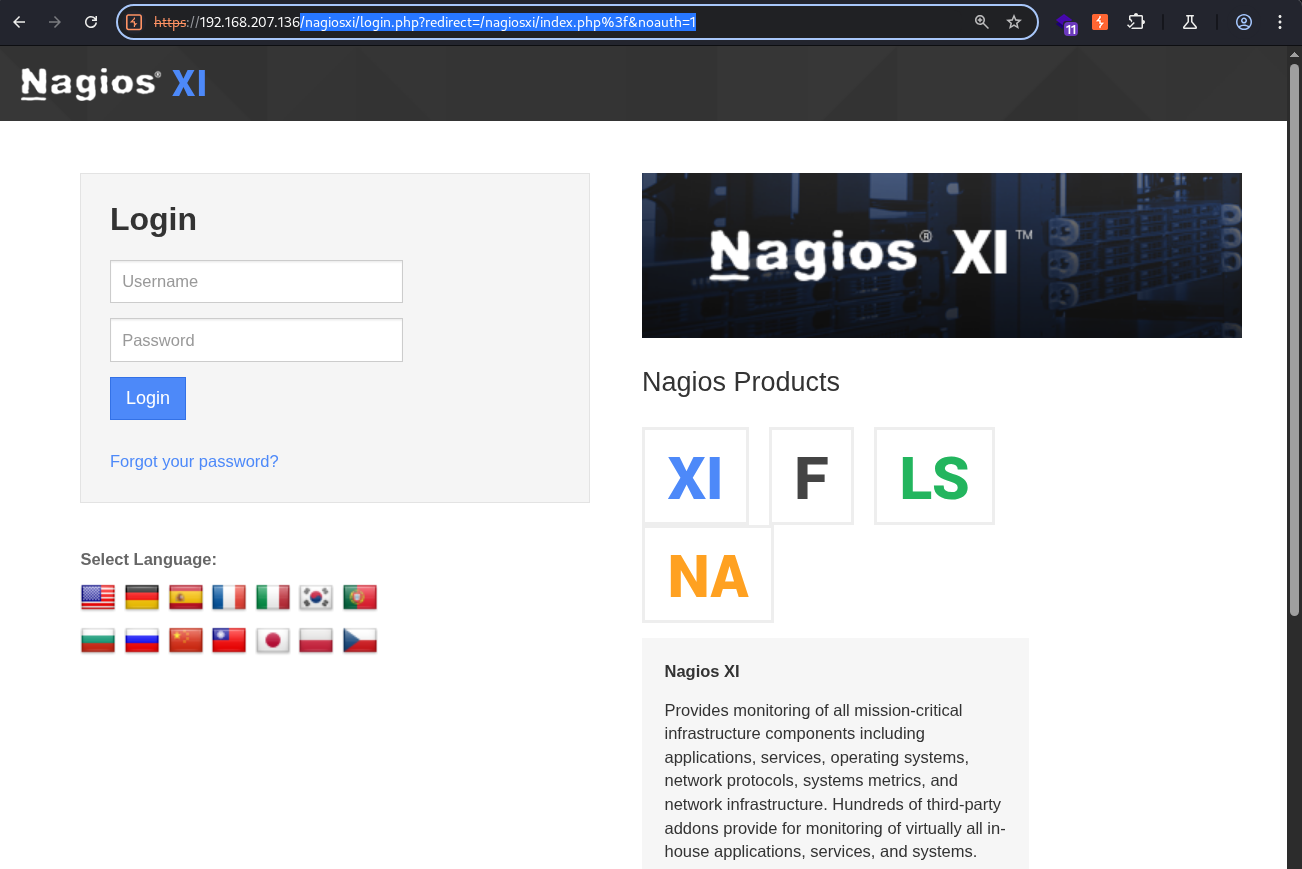Pick Polish using the Poland flag
The width and height of the screenshot is (1302, 869).
(x=316, y=640)
